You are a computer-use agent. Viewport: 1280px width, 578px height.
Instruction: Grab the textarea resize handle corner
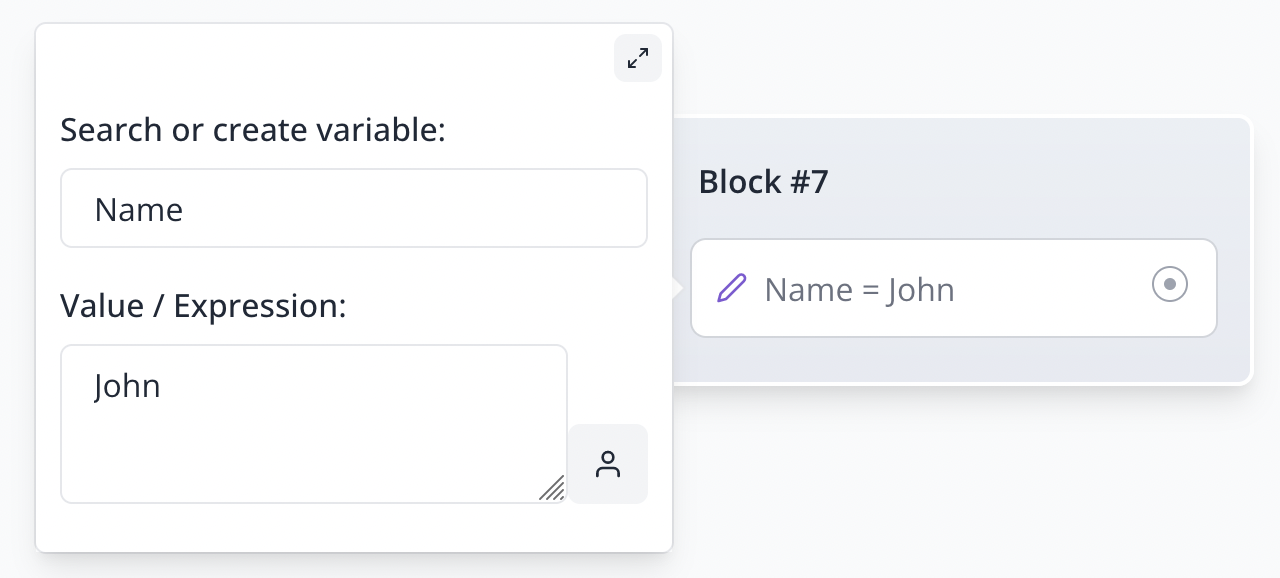click(x=553, y=488)
